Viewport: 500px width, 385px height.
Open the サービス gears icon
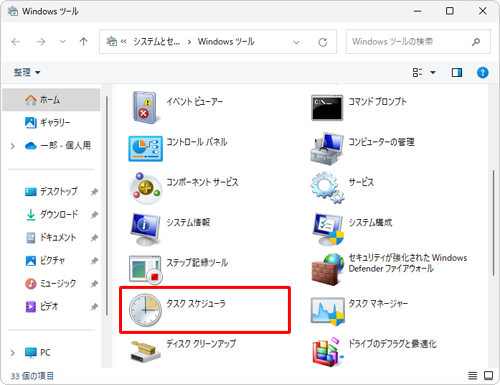327,188
